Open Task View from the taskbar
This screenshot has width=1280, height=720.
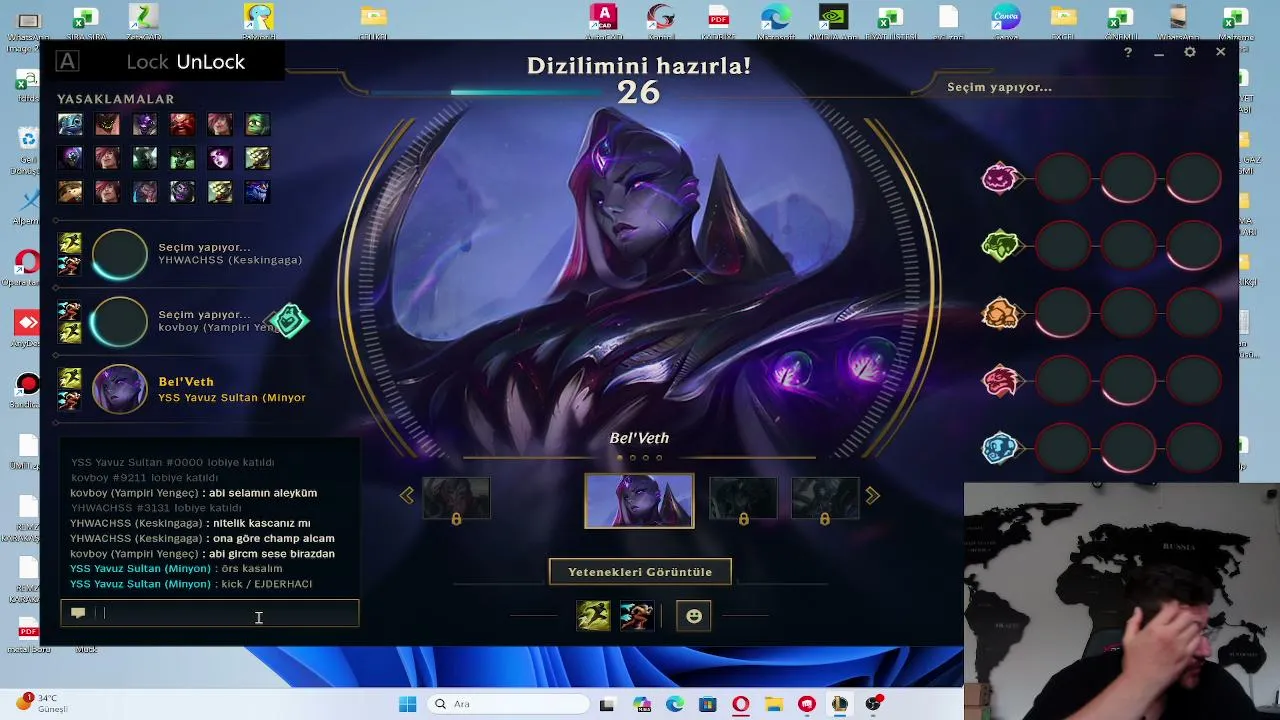(607, 704)
